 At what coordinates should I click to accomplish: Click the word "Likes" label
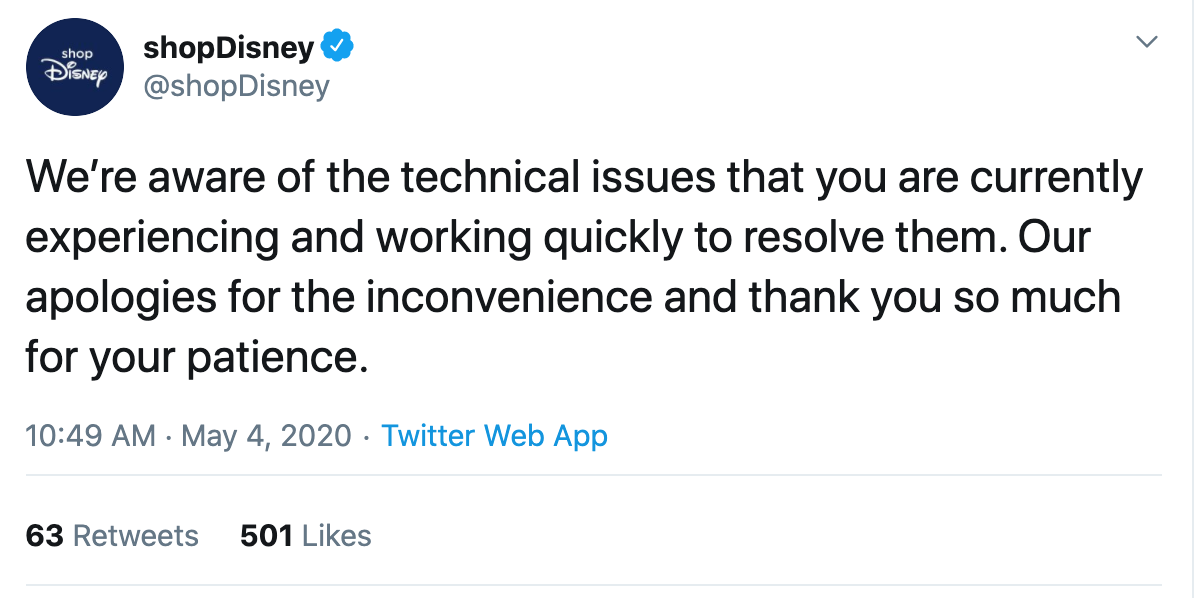(337, 536)
